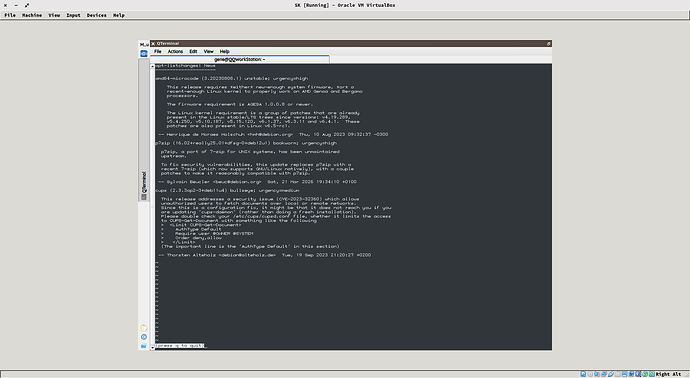Select the gene@QQworkstation terminal tab
Image resolution: width=690 pixels, height=378 pixels.
(240, 59)
